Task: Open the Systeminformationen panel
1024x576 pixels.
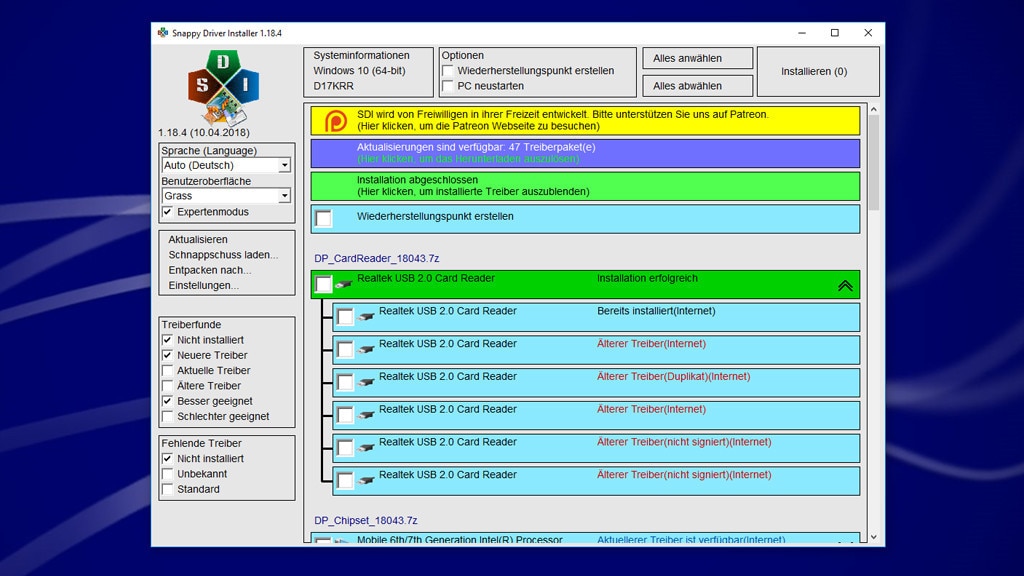Action: (x=368, y=71)
